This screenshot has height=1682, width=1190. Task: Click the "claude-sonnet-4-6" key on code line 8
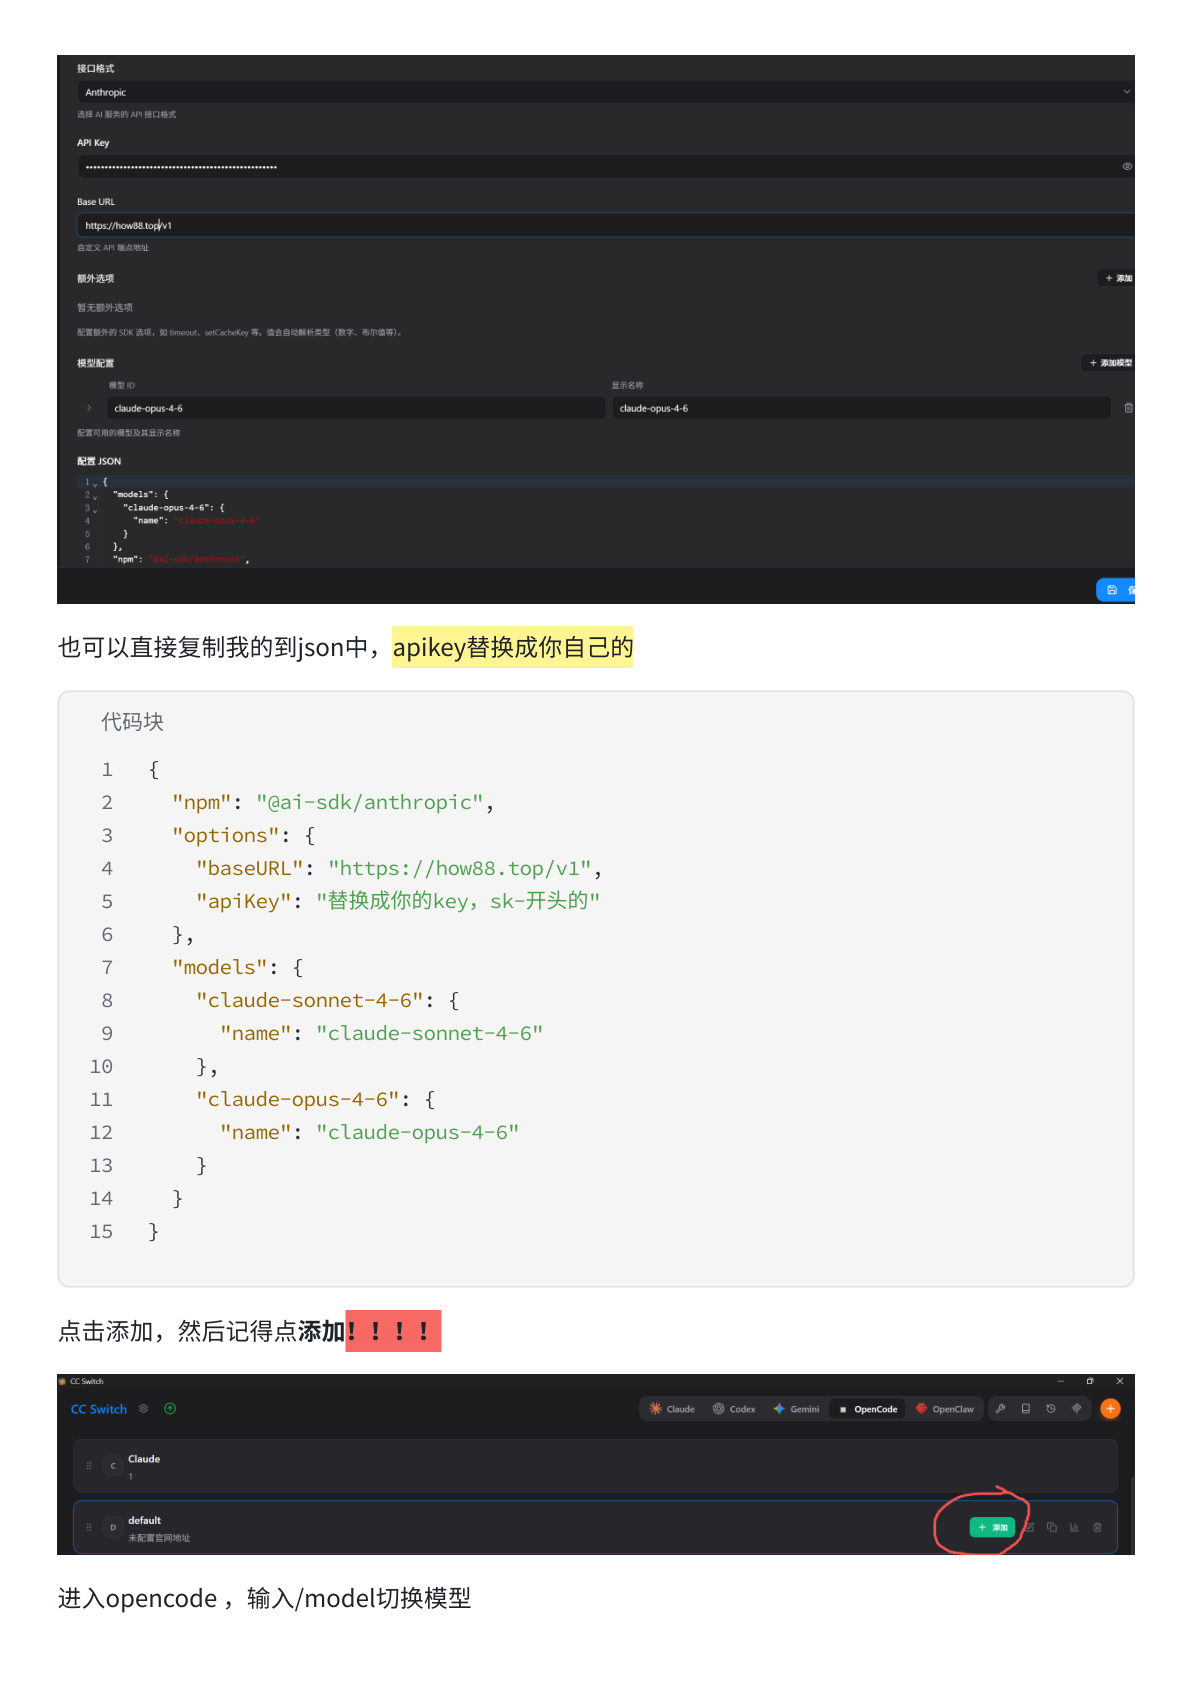309,1000
